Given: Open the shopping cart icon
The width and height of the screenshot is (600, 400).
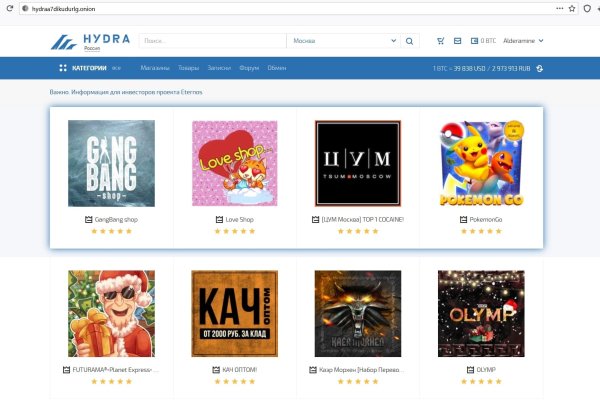Looking at the screenshot, I should pos(441,41).
